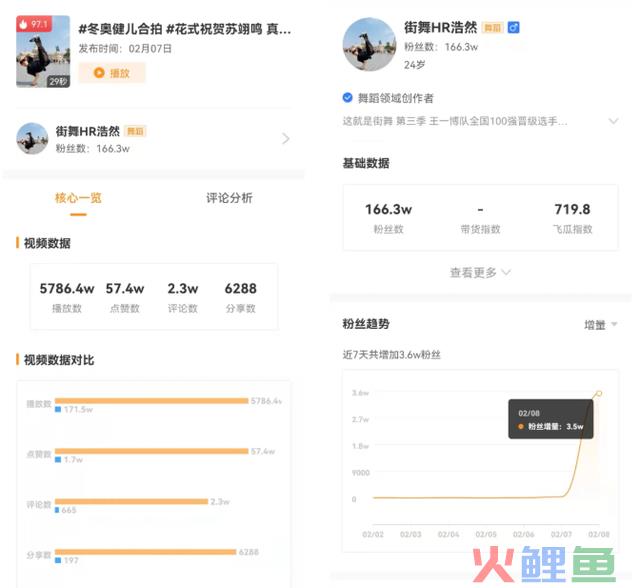Screen dimensions: 640x588
Task: Click the 近7天共增加3.6w粉丝 summary text
Action: [x=391, y=355]
